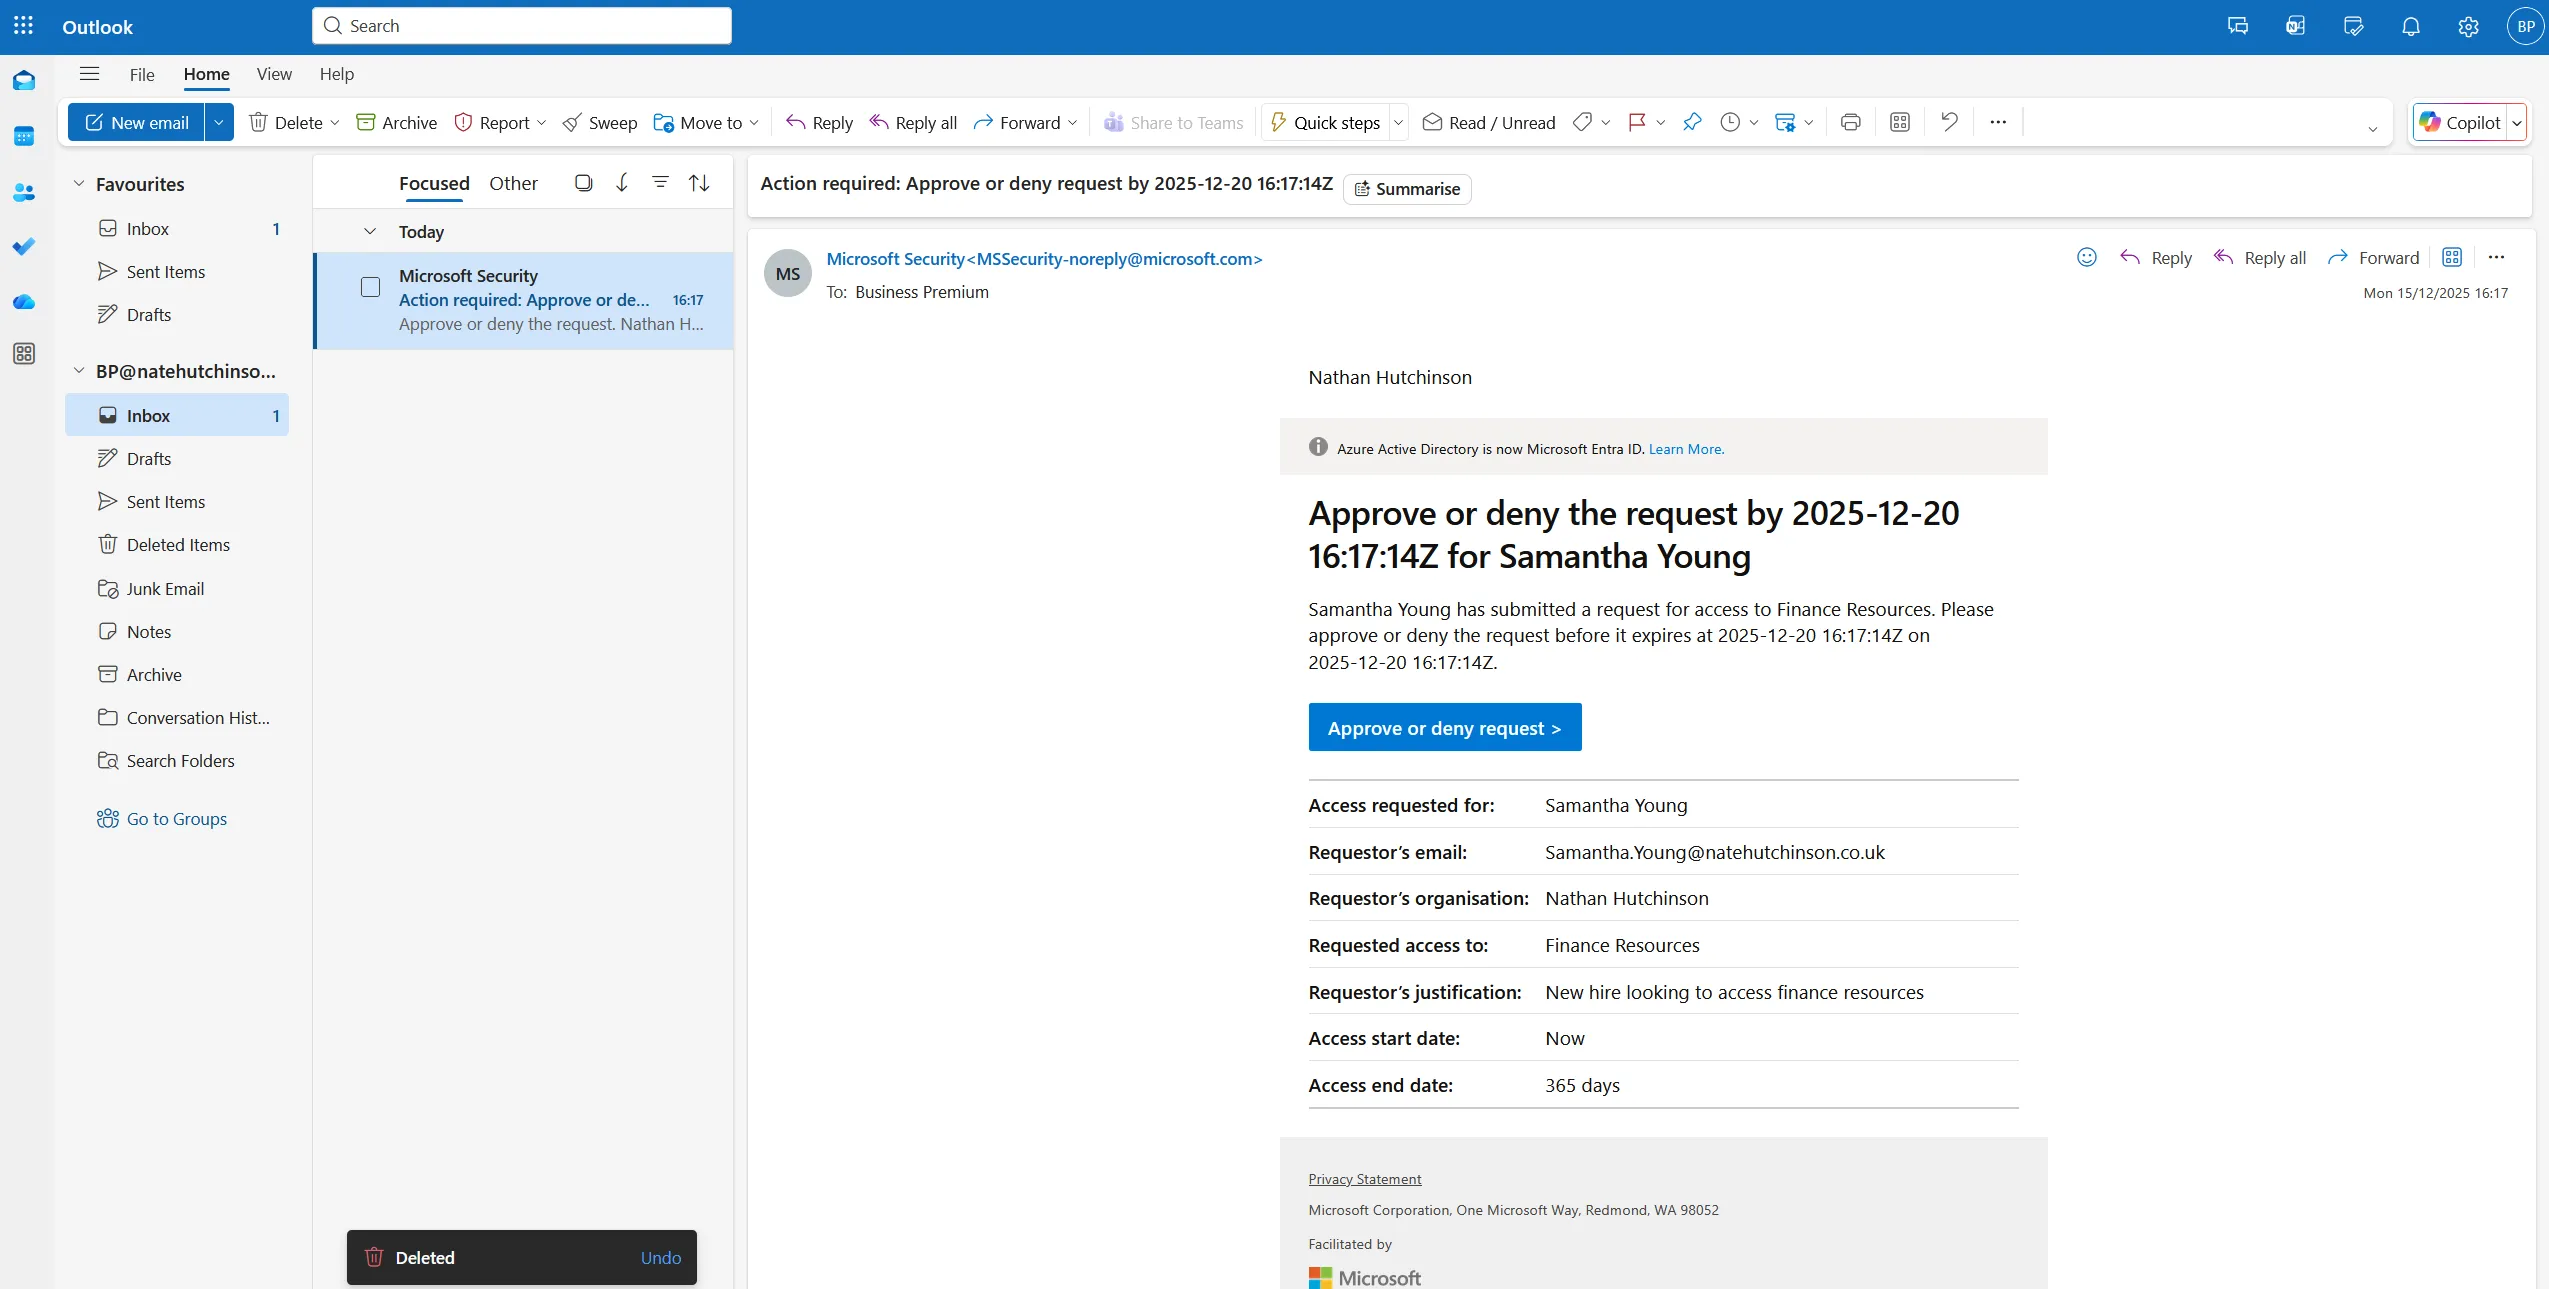Click Reply in the reading pane header
Screen dimensions: 2549x1289
(x=2157, y=258)
